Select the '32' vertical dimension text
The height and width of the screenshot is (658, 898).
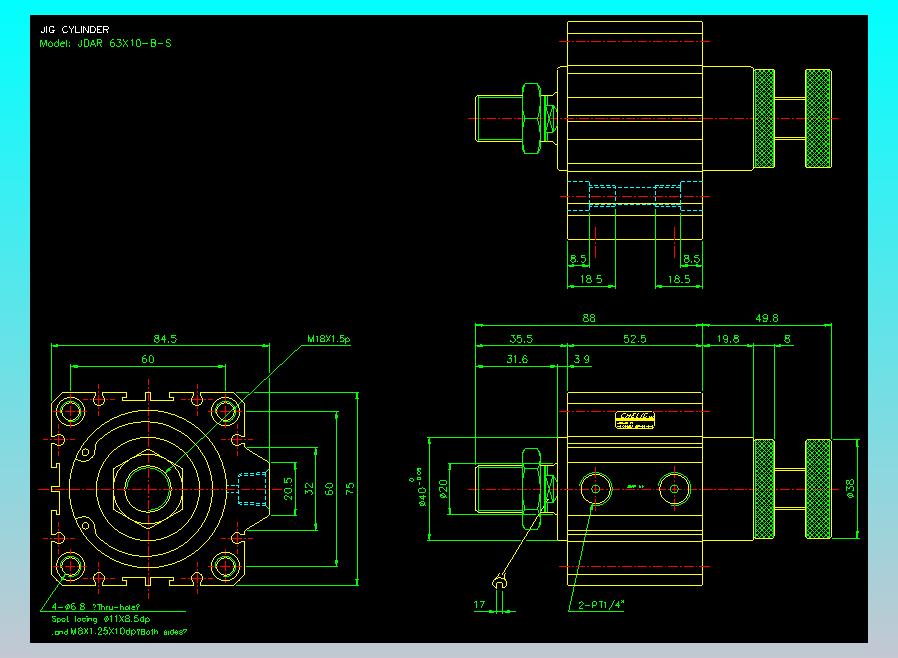tap(309, 488)
